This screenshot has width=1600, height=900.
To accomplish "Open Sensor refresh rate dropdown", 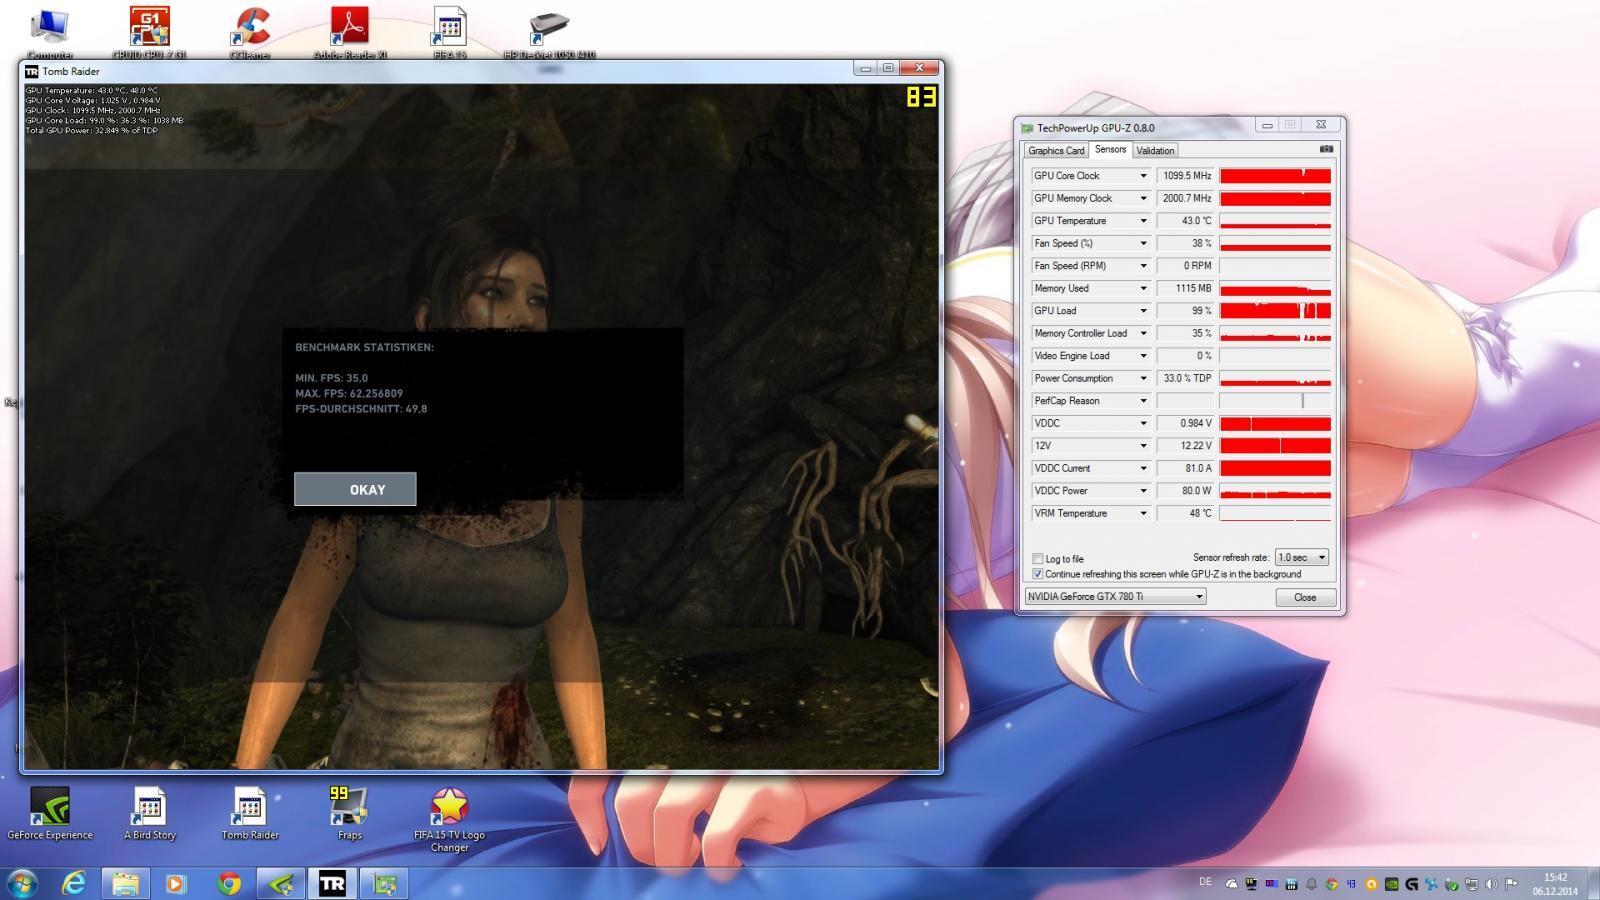I will click(1302, 557).
